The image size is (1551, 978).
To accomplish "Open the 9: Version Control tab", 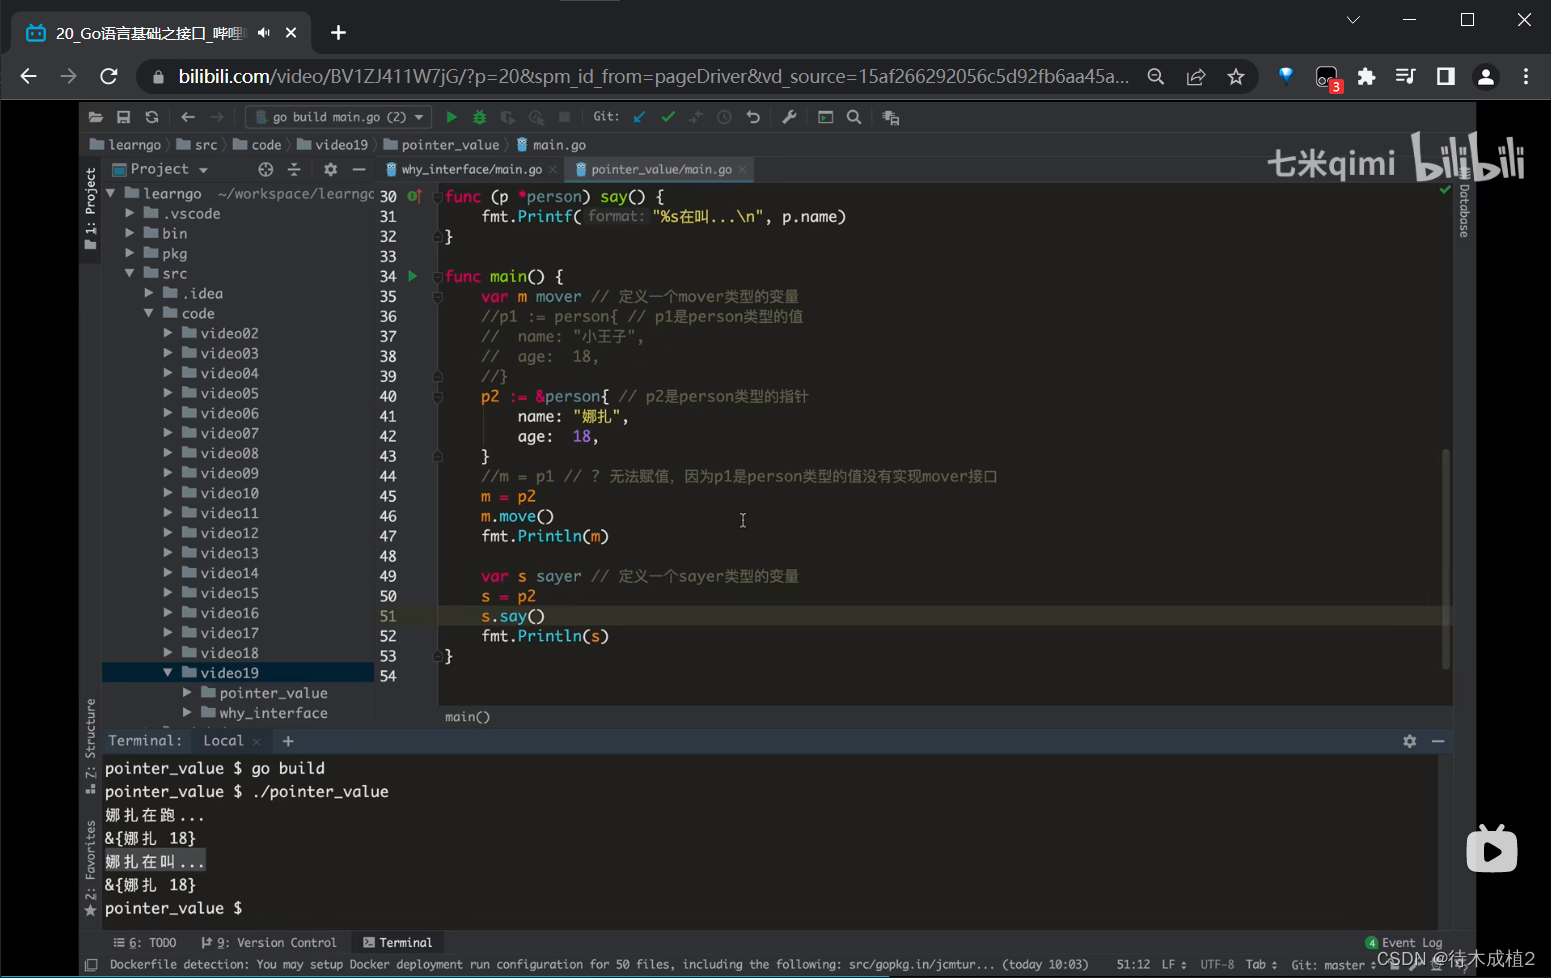I will (x=269, y=943).
